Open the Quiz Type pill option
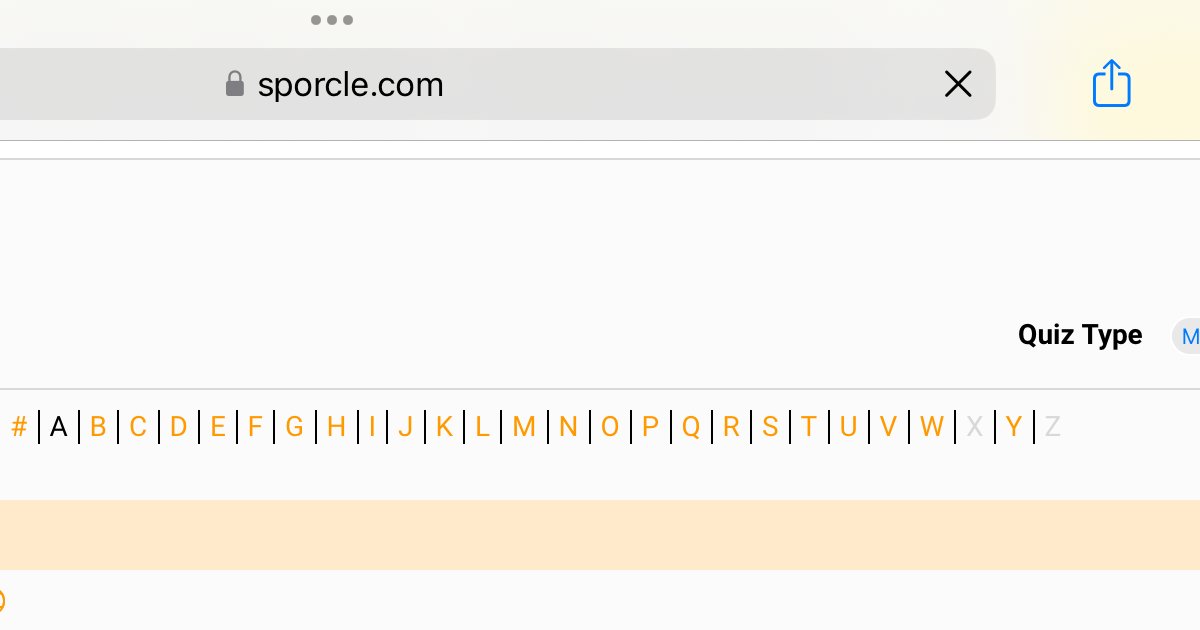The image size is (1200, 630). click(1186, 336)
